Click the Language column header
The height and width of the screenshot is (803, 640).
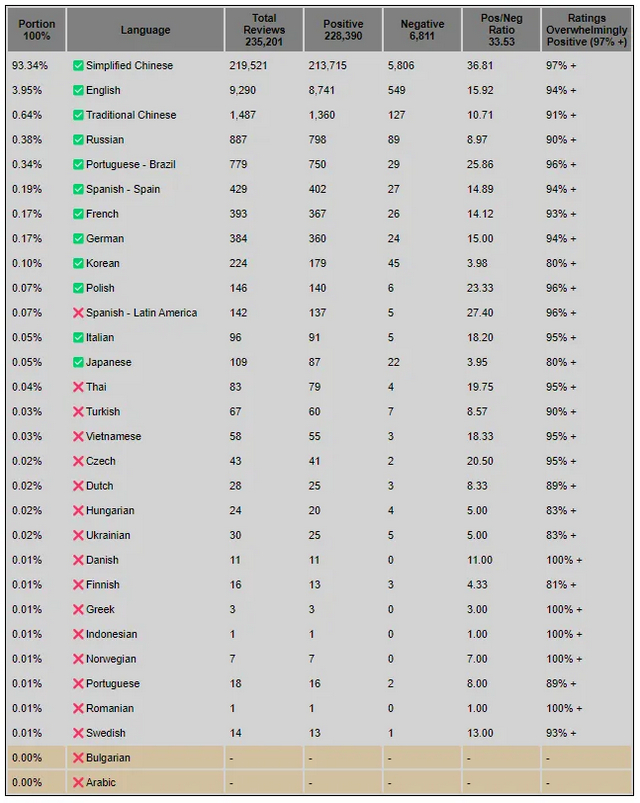[x=145, y=30]
